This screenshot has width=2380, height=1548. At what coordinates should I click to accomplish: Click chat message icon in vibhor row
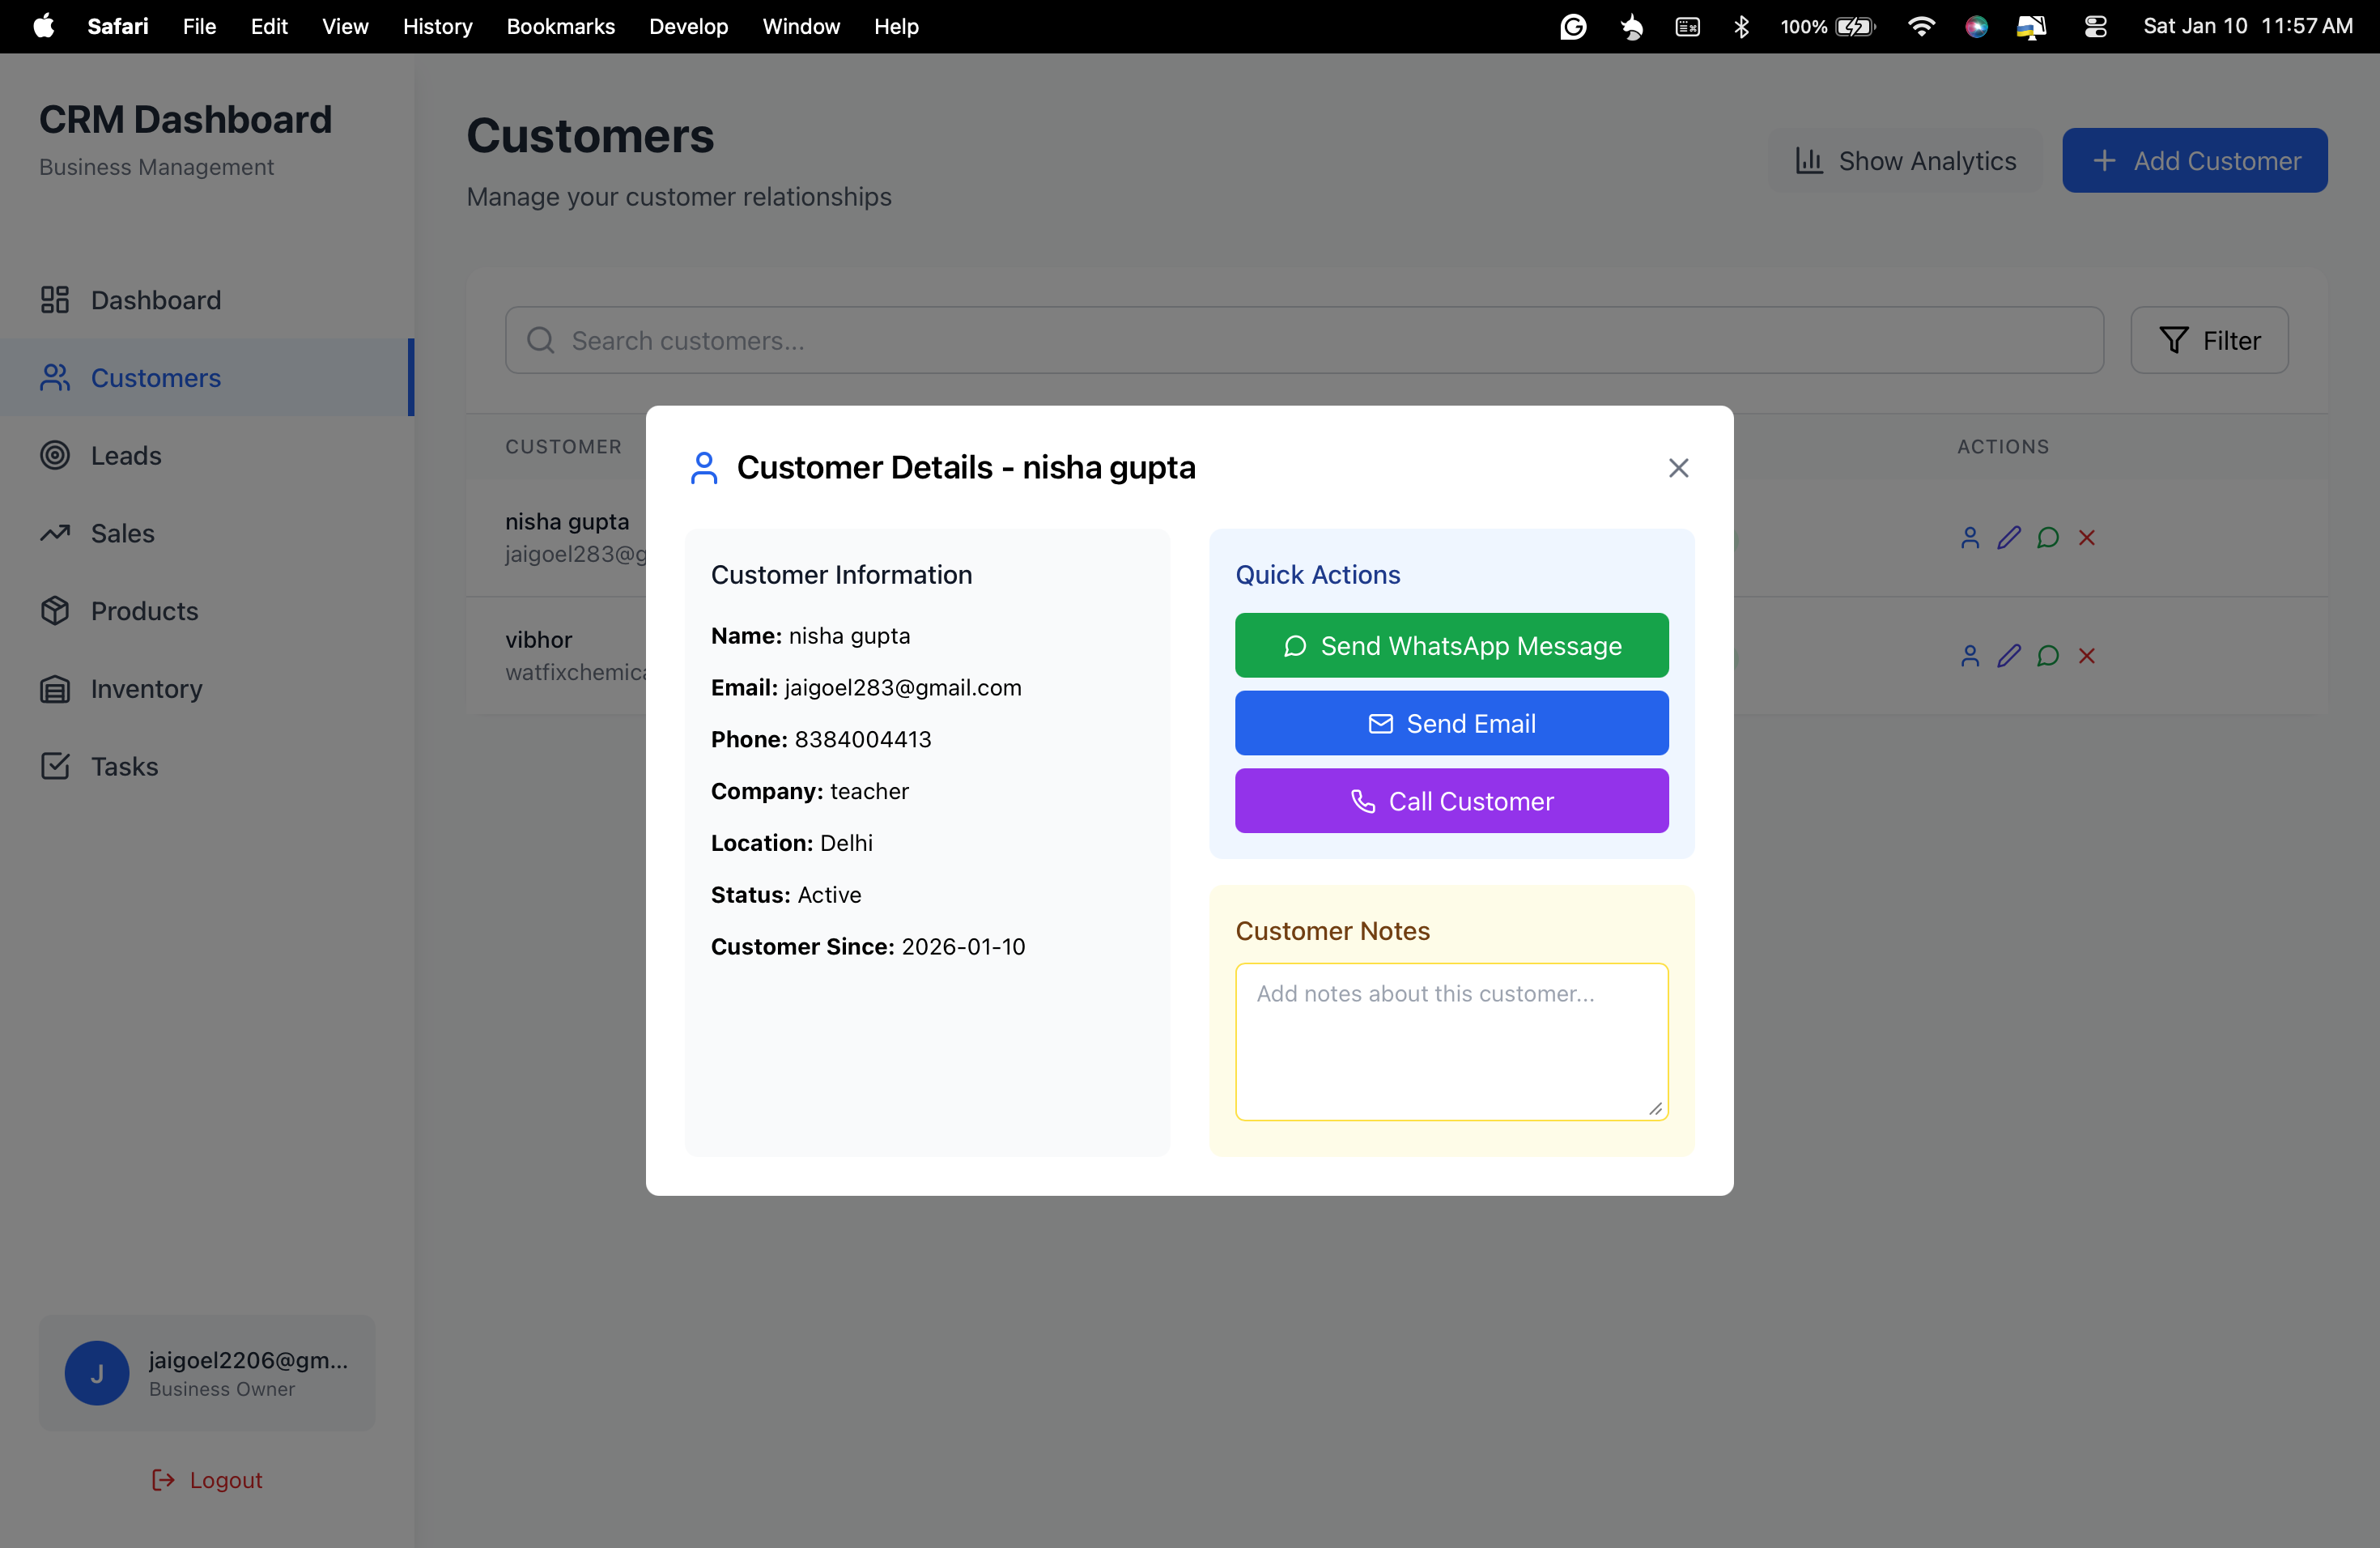pos(2047,656)
